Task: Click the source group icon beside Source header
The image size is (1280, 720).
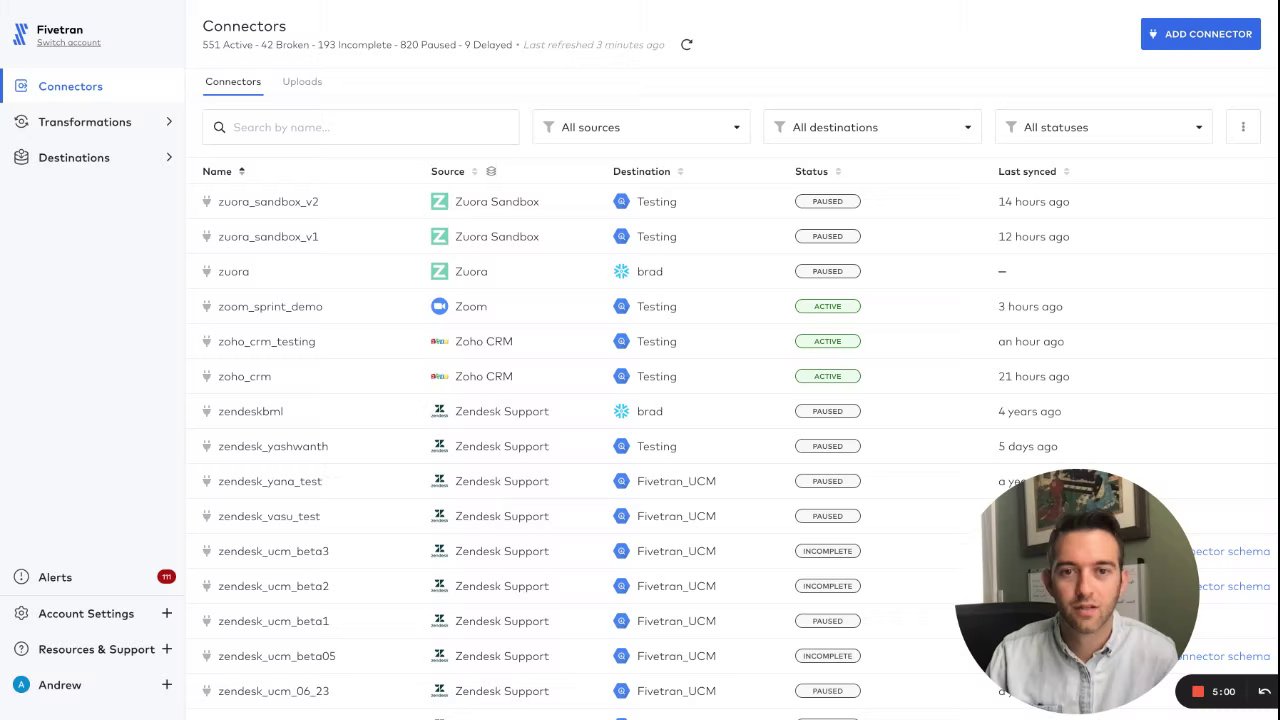Action: pyautogui.click(x=491, y=171)
